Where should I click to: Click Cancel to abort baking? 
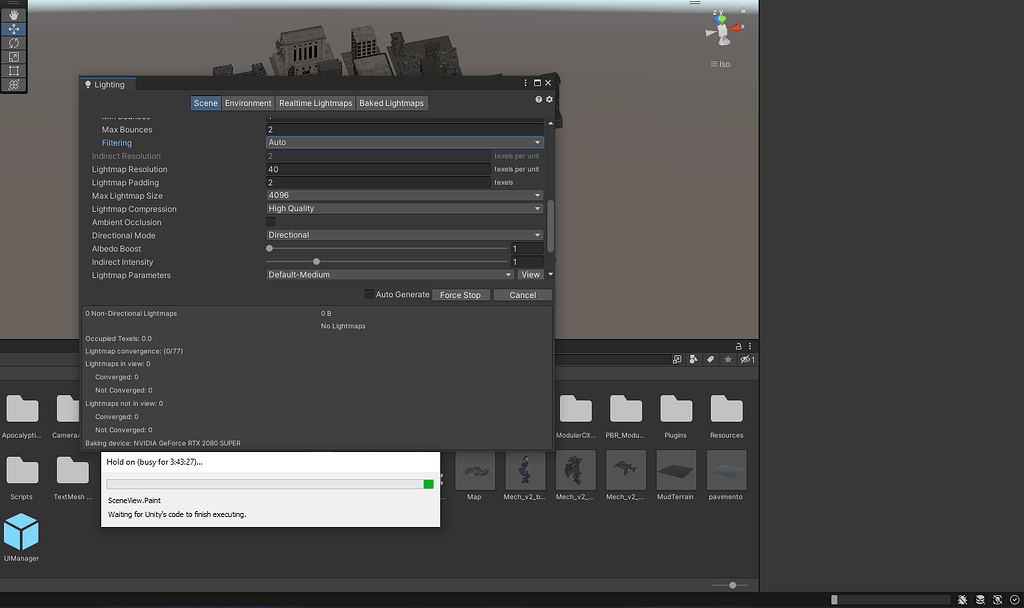pos(522,295)
